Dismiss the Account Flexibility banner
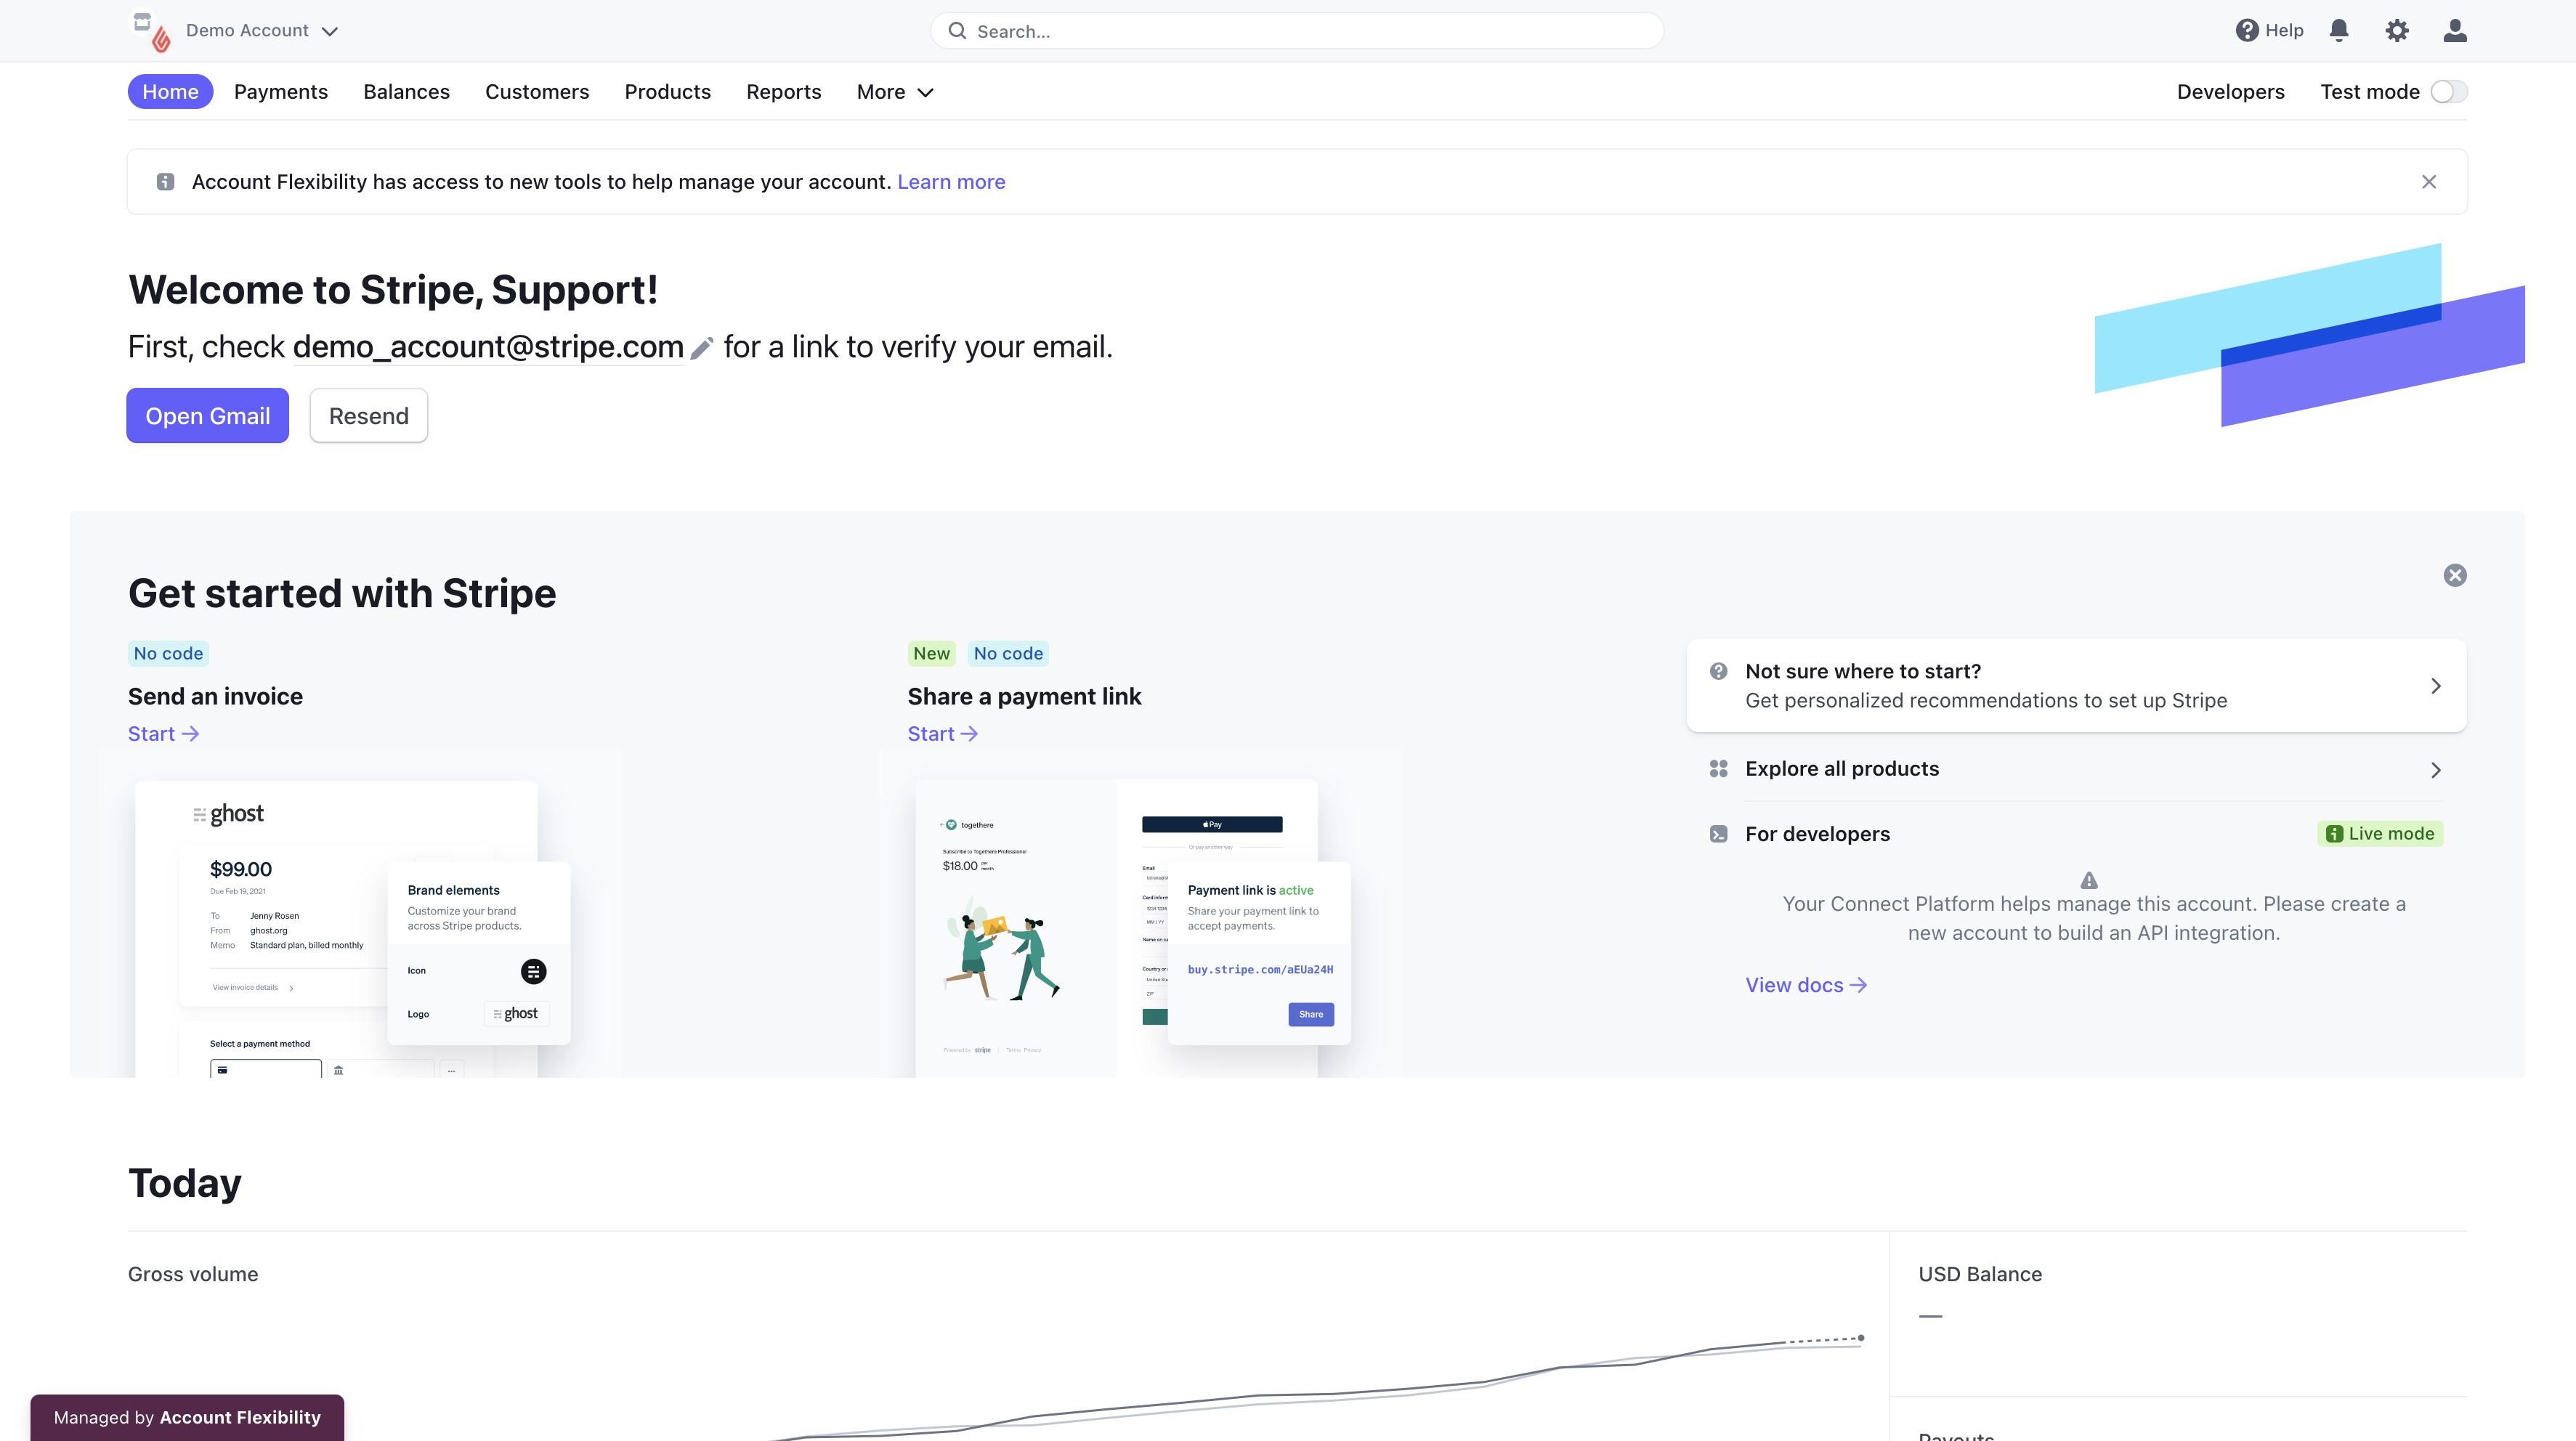Image resolution: width=2576 pixels, height=1441 pixels. (x=2428, y=182)
